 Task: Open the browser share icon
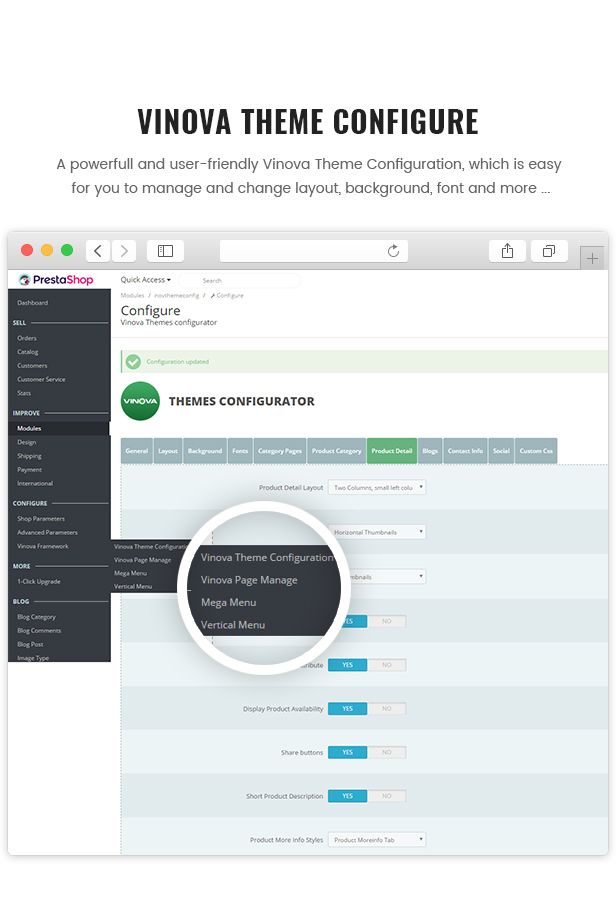(x=507, y=251)
